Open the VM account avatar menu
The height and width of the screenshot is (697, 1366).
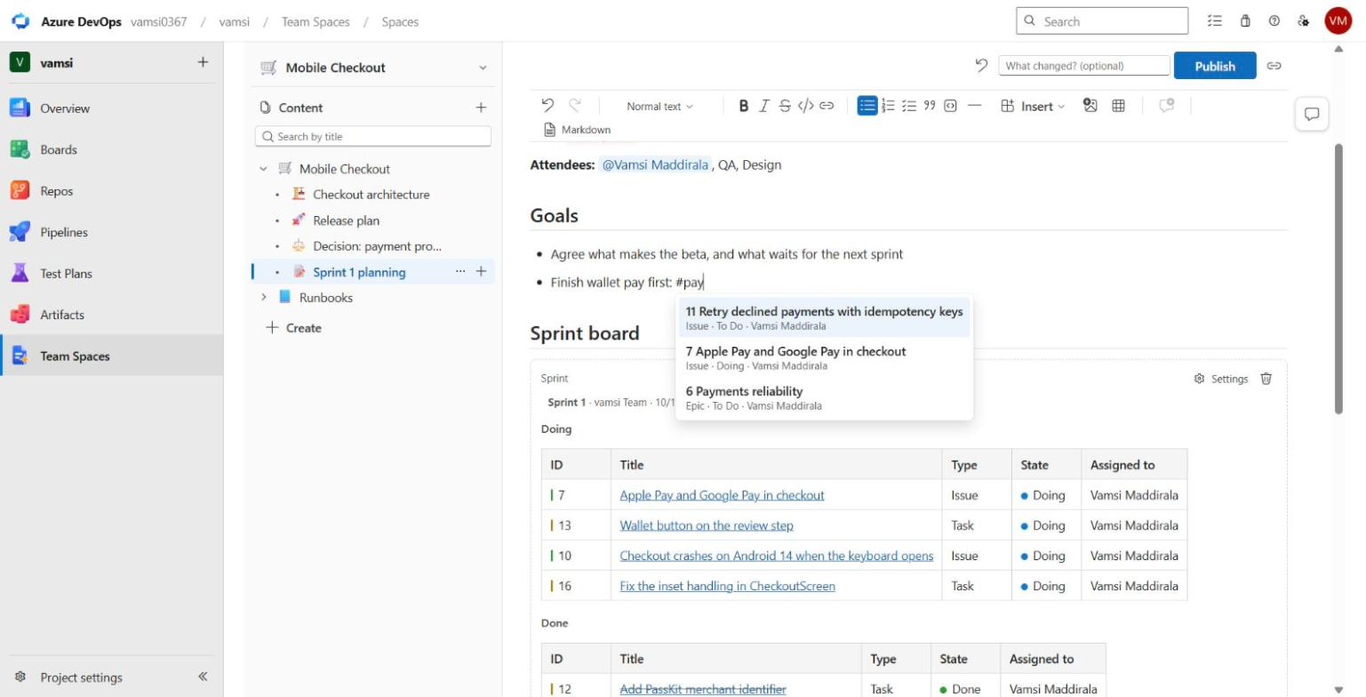[1338, 21]
